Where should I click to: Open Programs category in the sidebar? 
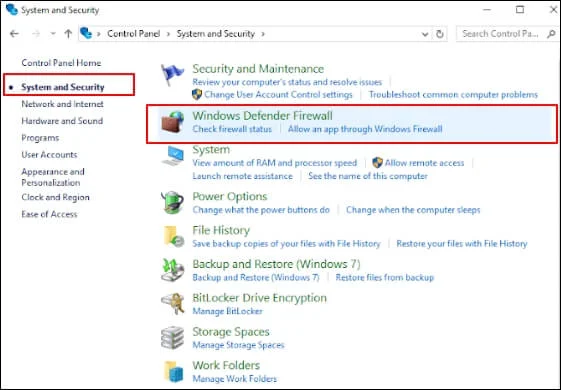pyautogui.click(x=40, y=138)
